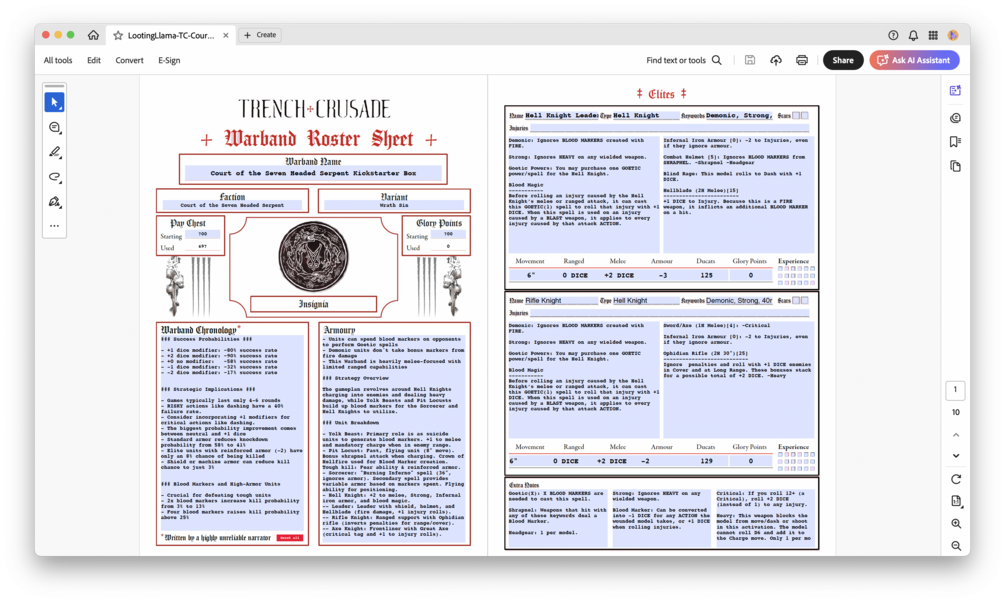Click the Ducats value 125
This screenshot has height=602, width=1005.
tap(706, 275)
